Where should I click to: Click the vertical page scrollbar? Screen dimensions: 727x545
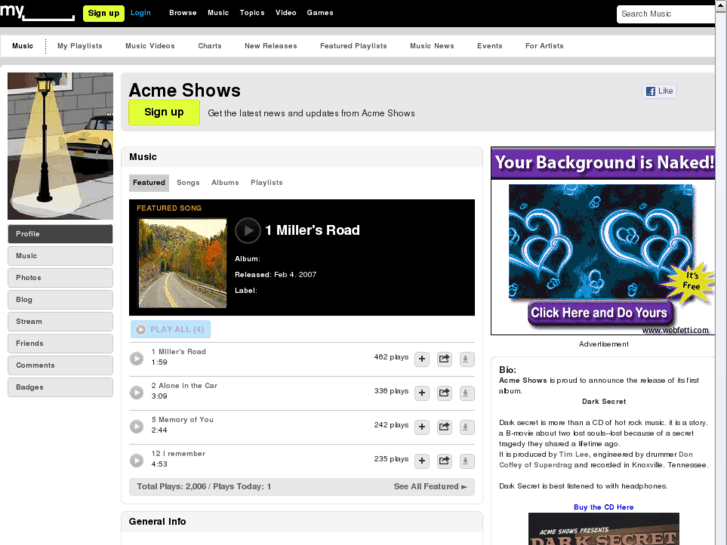pyautogui.click(x=721, y=278)
